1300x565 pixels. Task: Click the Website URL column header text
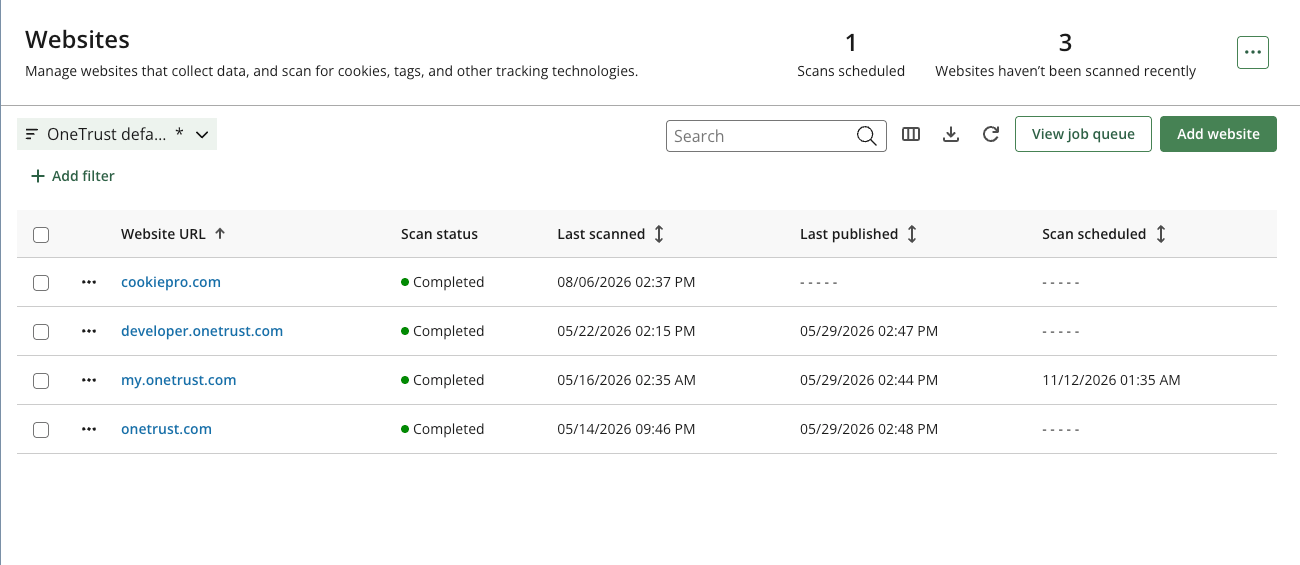(163, 234)
